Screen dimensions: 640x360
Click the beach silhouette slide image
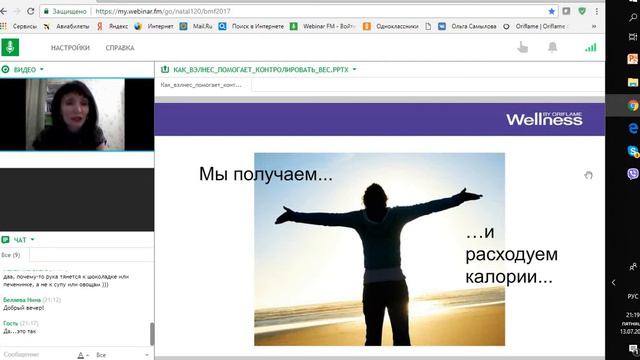[x=380, y=249]
